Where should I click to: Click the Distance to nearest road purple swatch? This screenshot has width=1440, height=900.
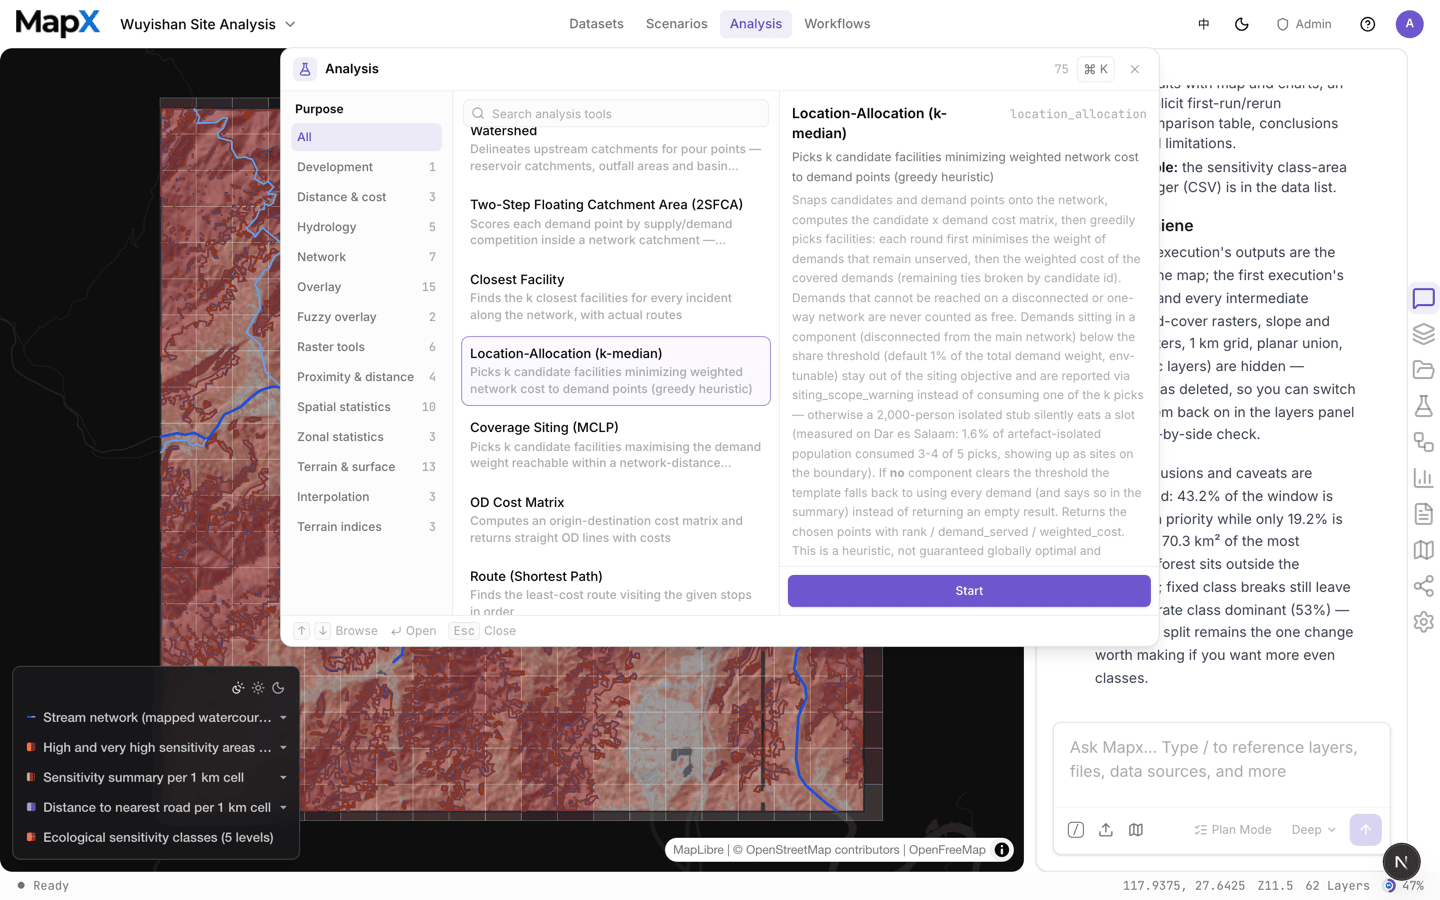[x=31, y=808]
